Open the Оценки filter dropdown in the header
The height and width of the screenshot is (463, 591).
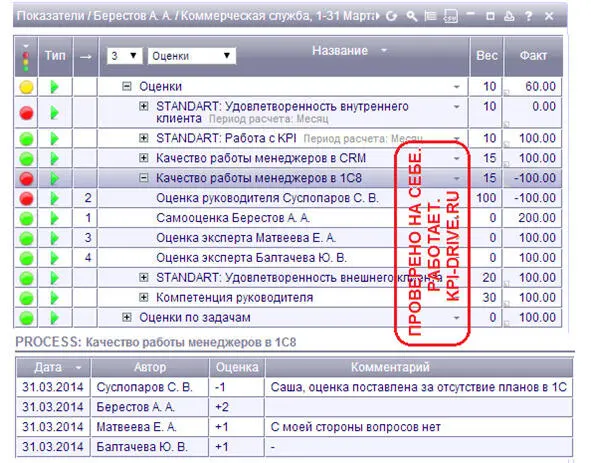[192, 56]
